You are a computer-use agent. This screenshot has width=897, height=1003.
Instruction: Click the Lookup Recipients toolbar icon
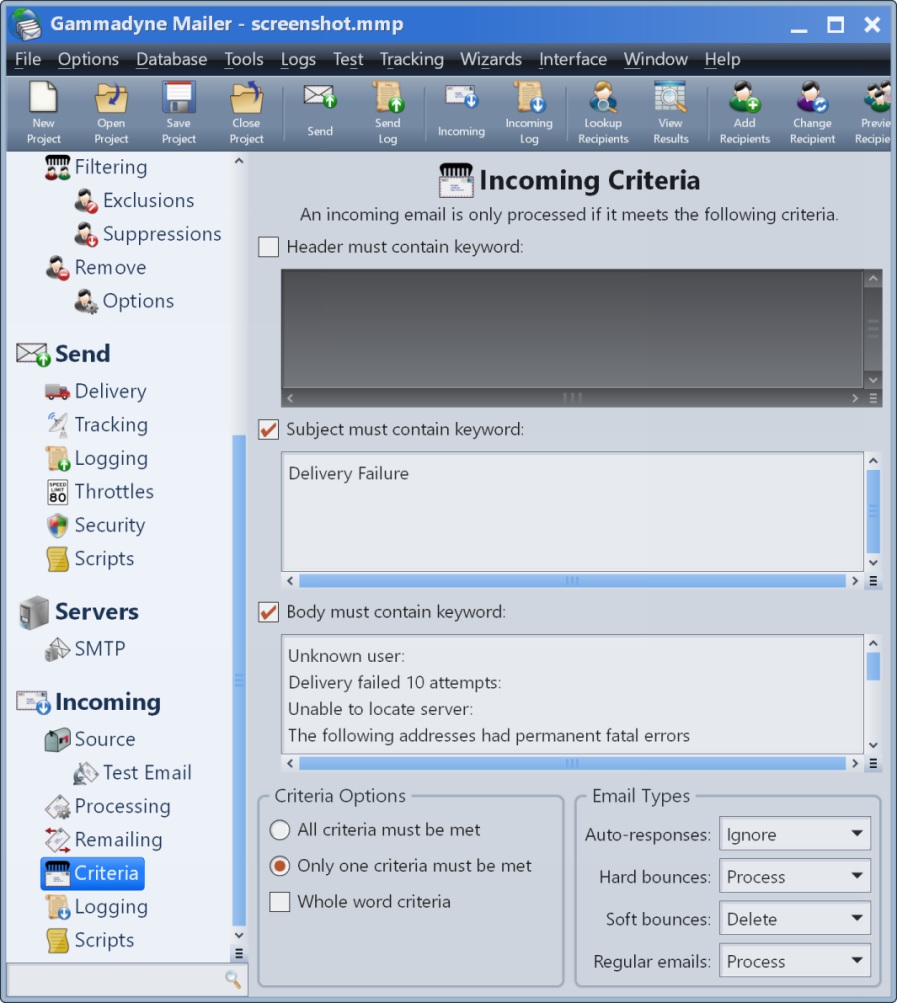(603, 112)
